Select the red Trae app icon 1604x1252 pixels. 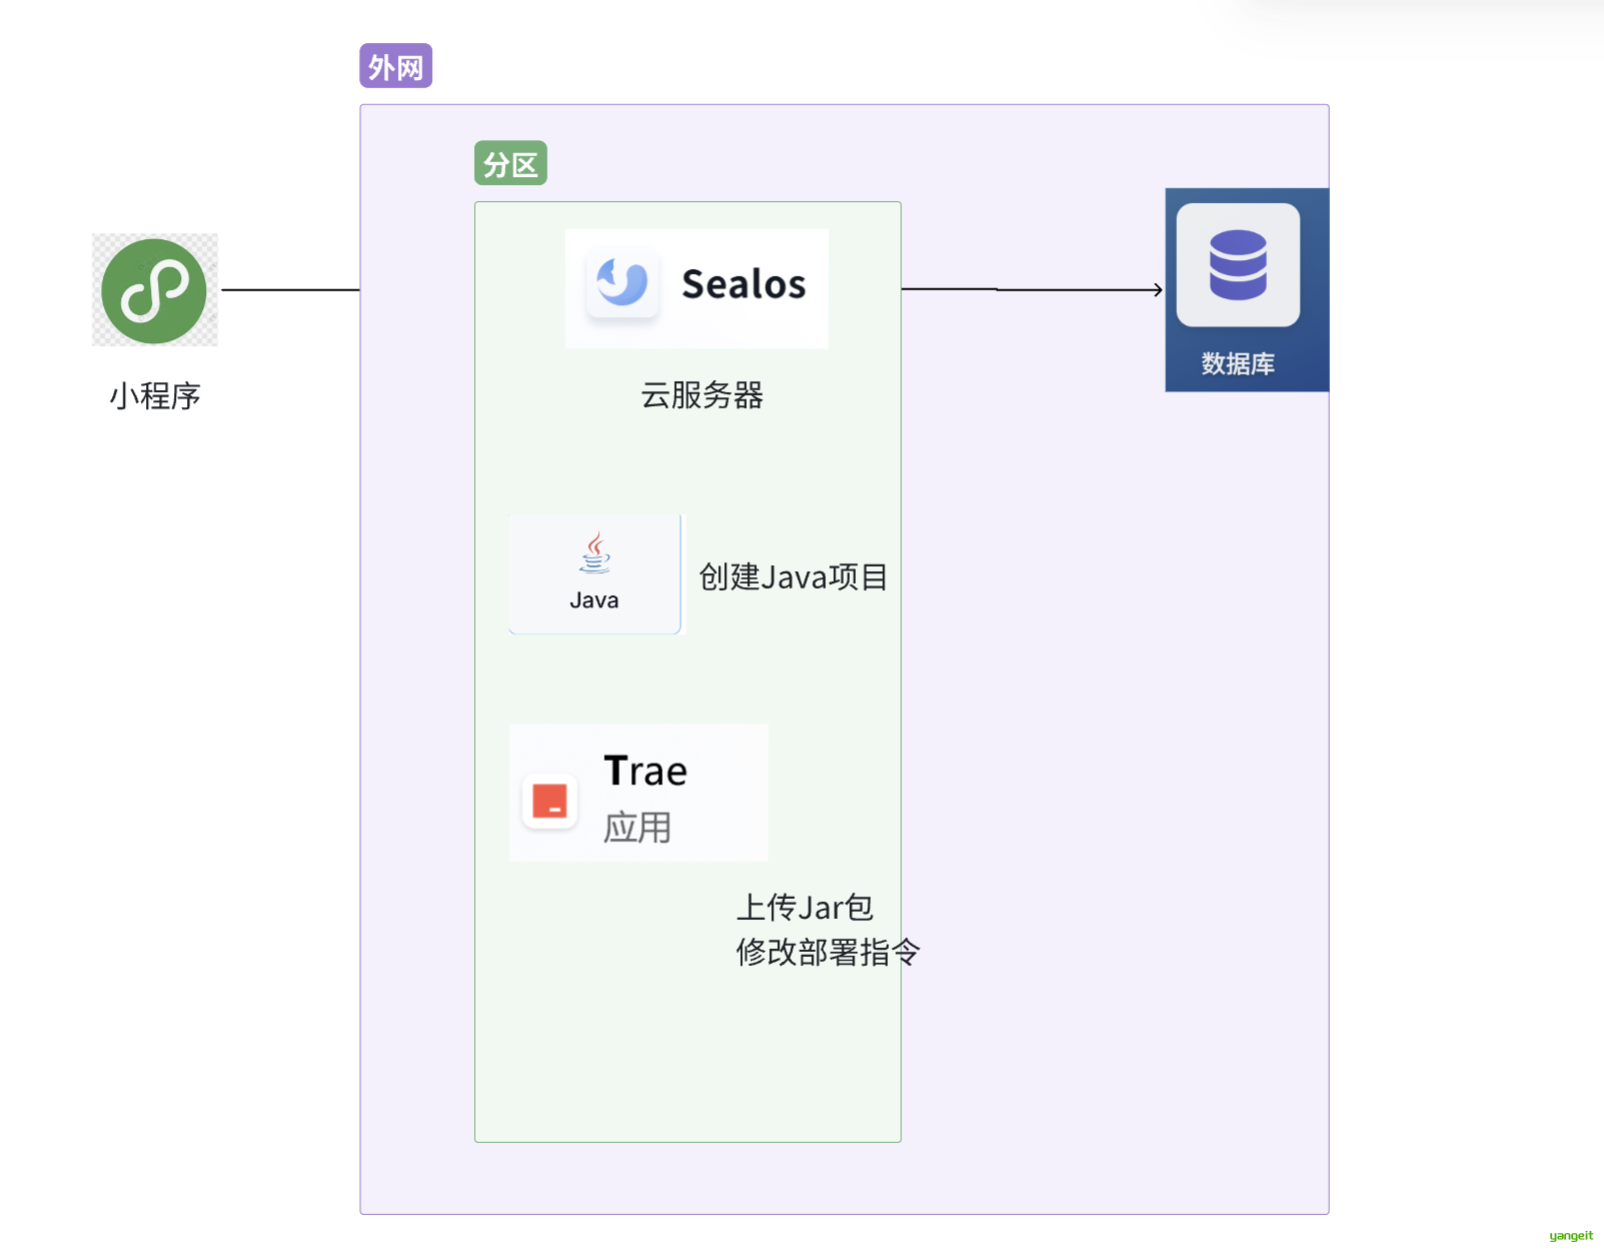click(550, 801)
